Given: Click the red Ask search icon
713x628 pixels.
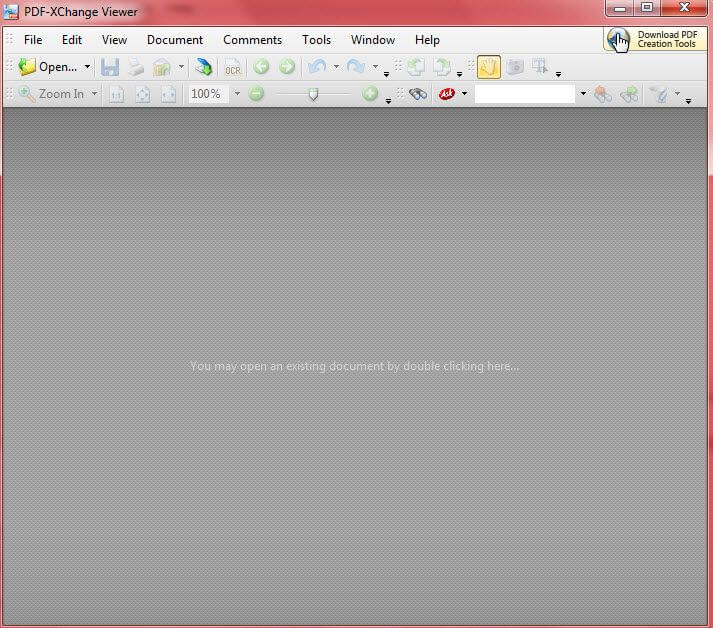Looking at the screenshot, I should [x=447, y=94].
